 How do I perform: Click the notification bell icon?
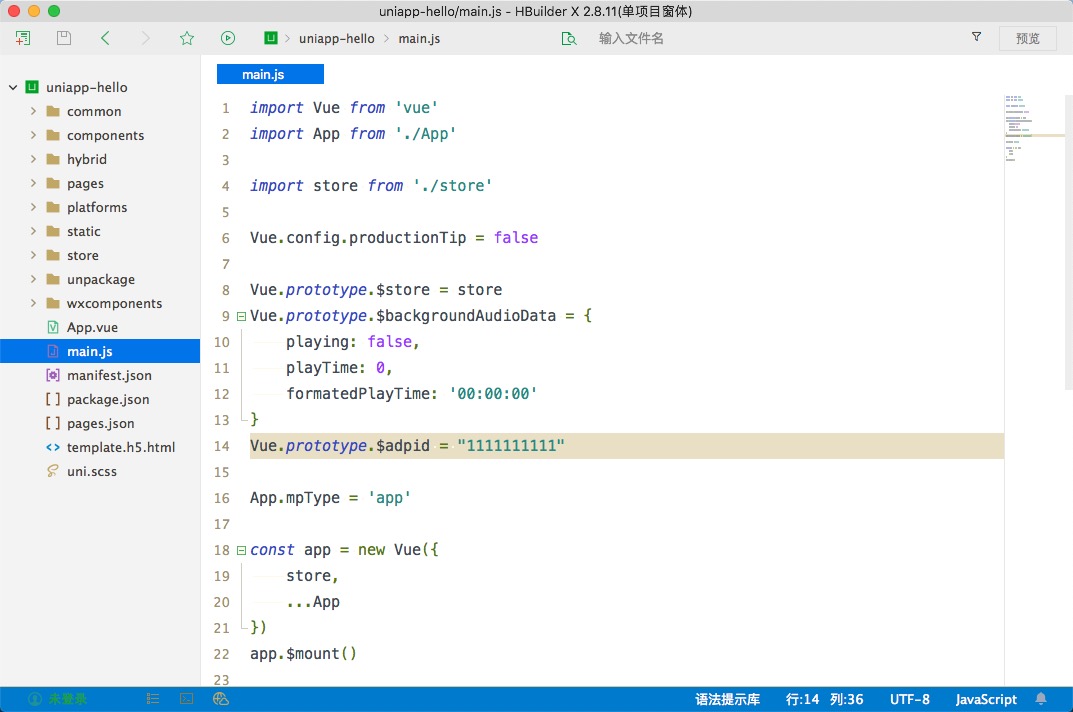[x=1041, y=699]
